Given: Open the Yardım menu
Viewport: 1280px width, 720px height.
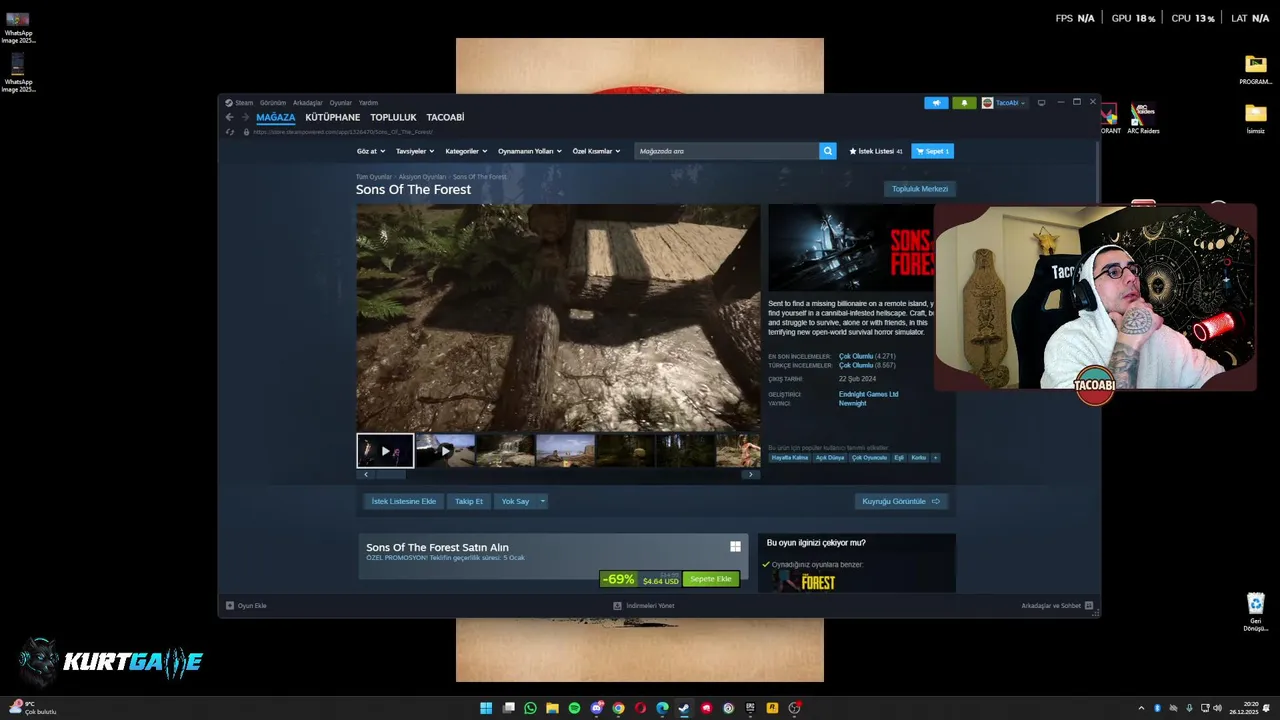Looking at the screenshot, I should [369, 102].
